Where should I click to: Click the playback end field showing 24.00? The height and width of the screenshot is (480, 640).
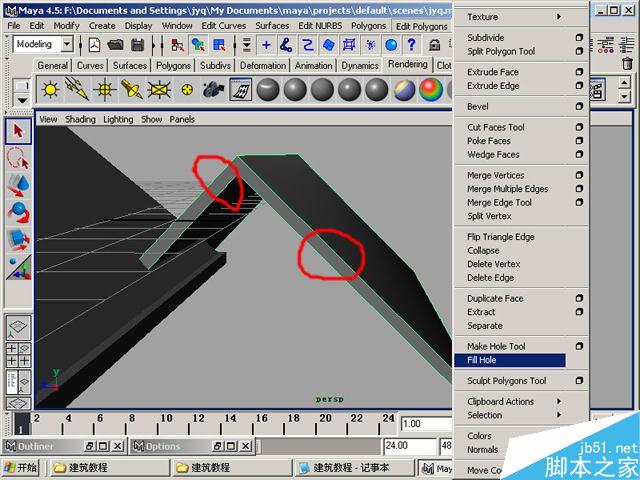(x=409, y=446)
